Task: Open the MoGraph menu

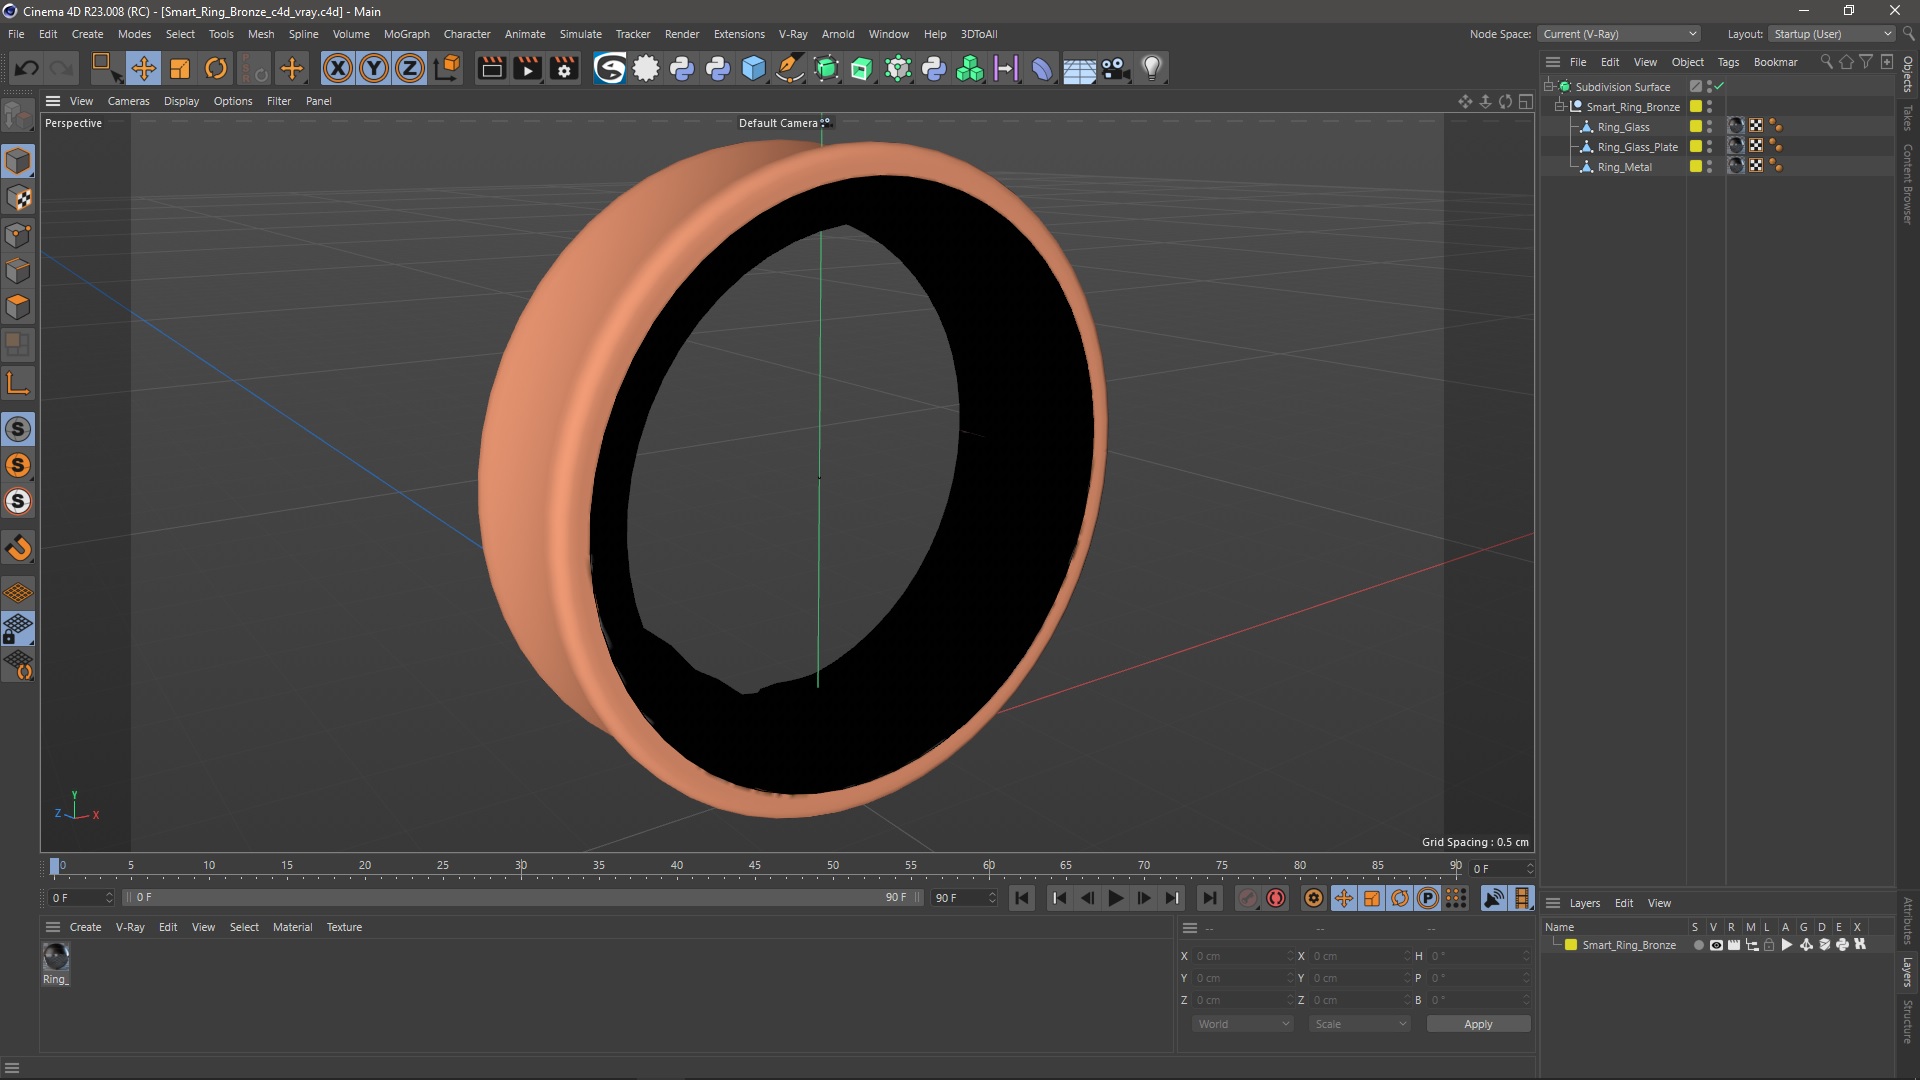Action: point(406,34)
